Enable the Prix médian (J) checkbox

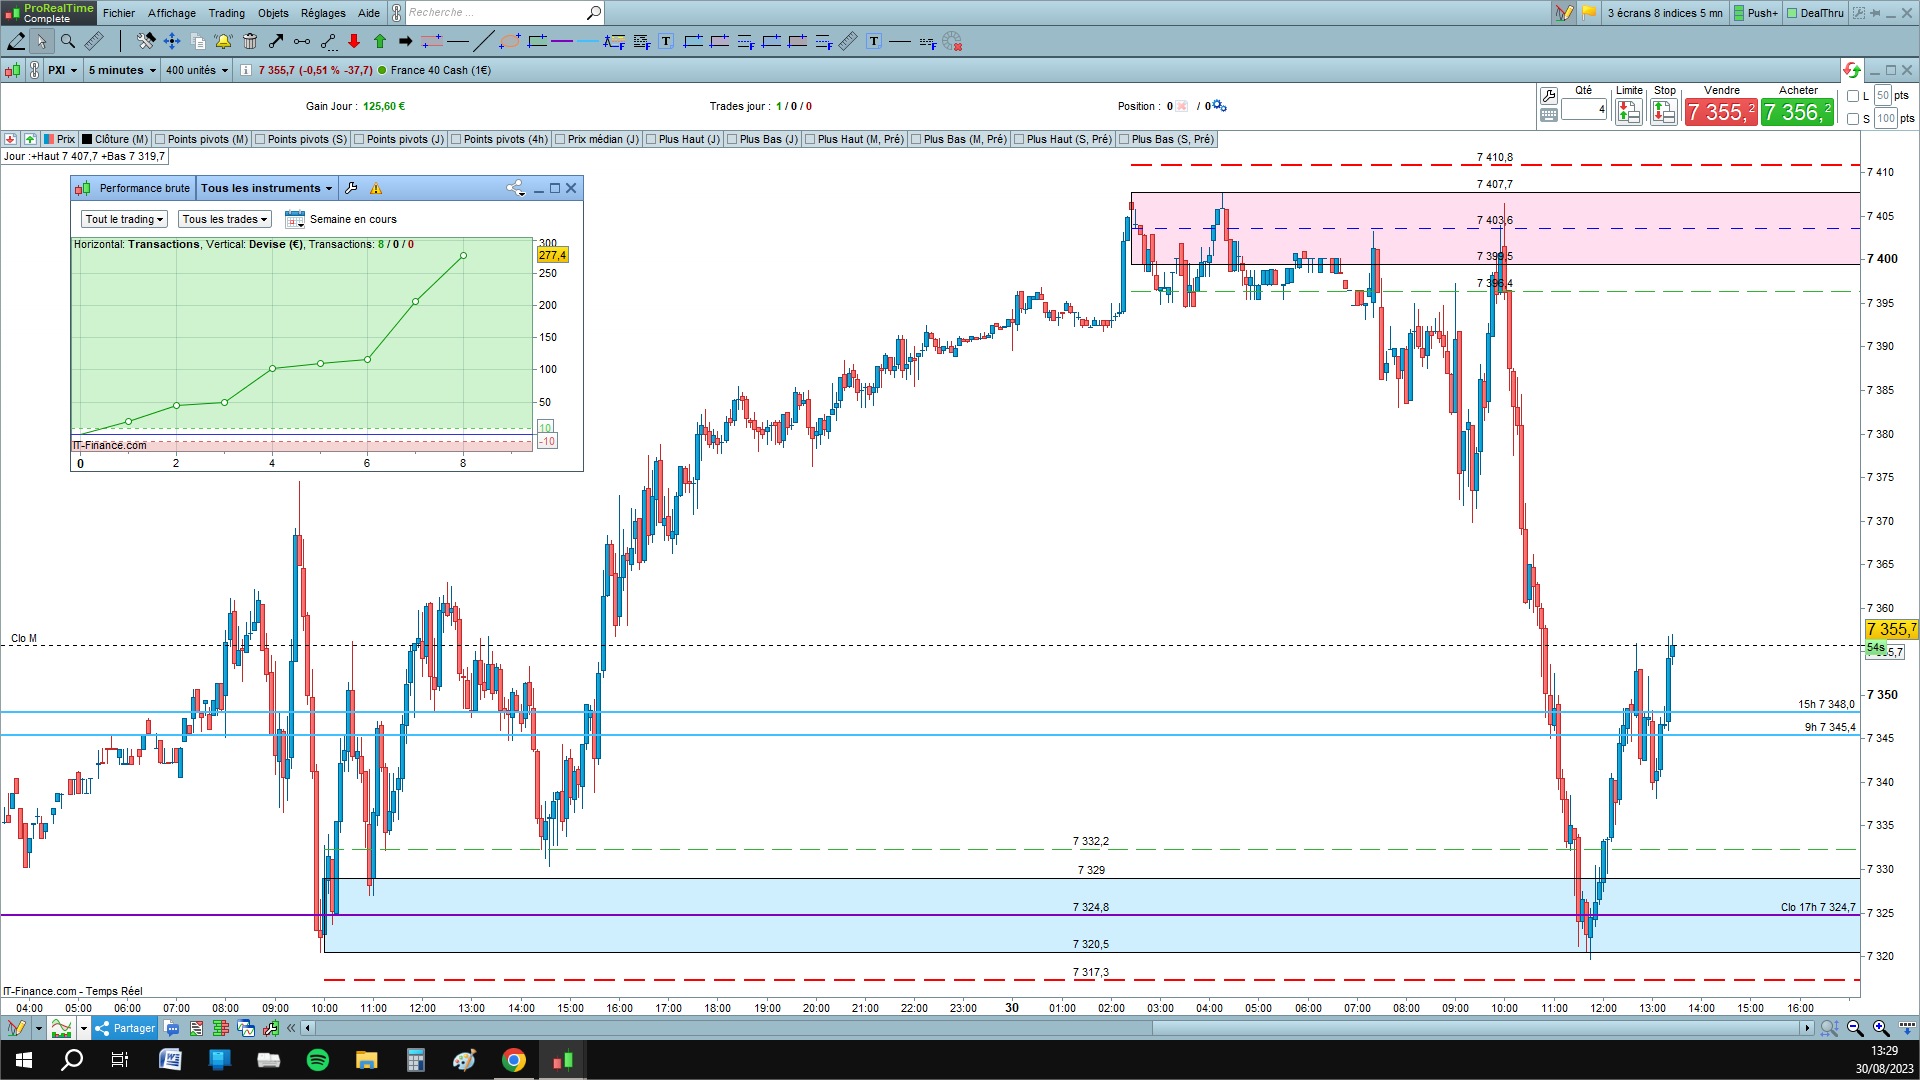tap(560, 139)
